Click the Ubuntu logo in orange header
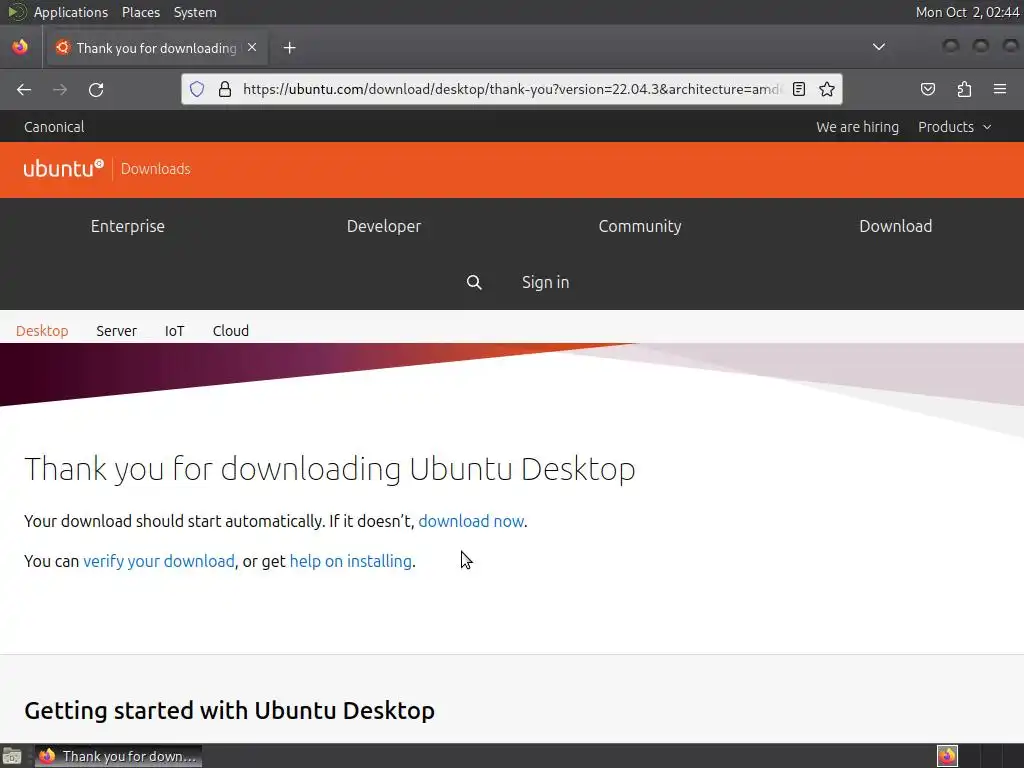The width and height of the screenshot is (1024, 768). (63, 168)
